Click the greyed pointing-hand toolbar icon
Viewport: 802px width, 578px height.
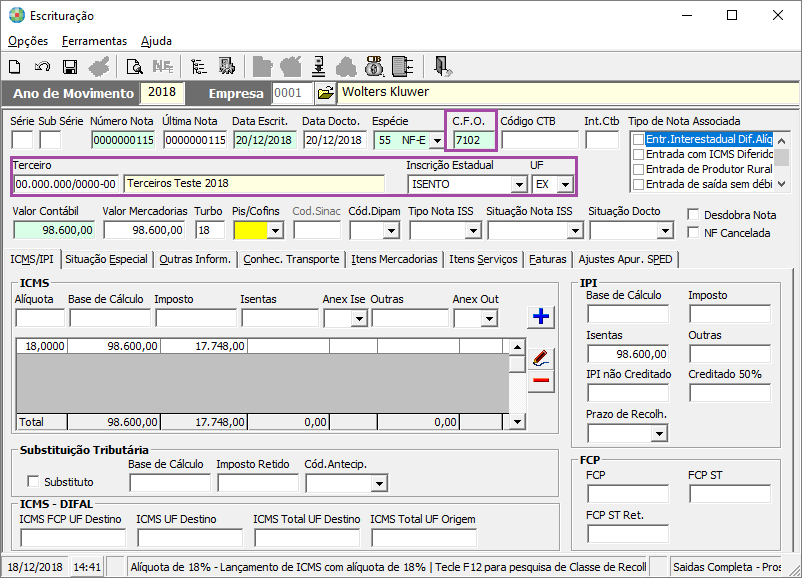pyautogui.click(x=99, y=67)
